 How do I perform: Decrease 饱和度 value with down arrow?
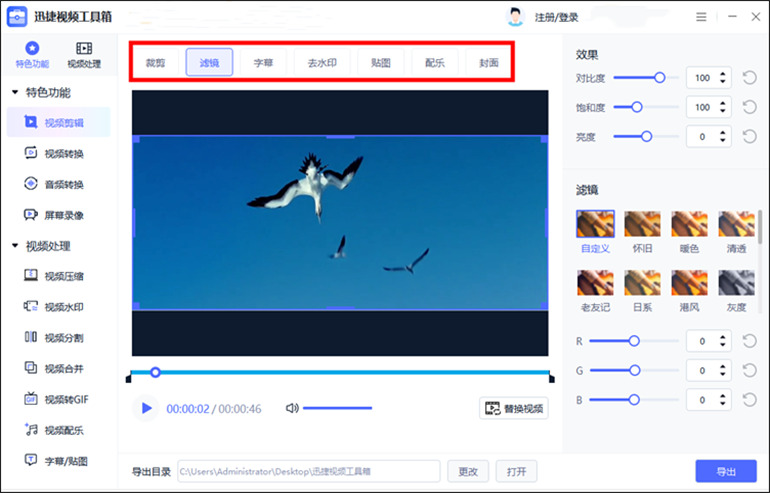(722, 110)
